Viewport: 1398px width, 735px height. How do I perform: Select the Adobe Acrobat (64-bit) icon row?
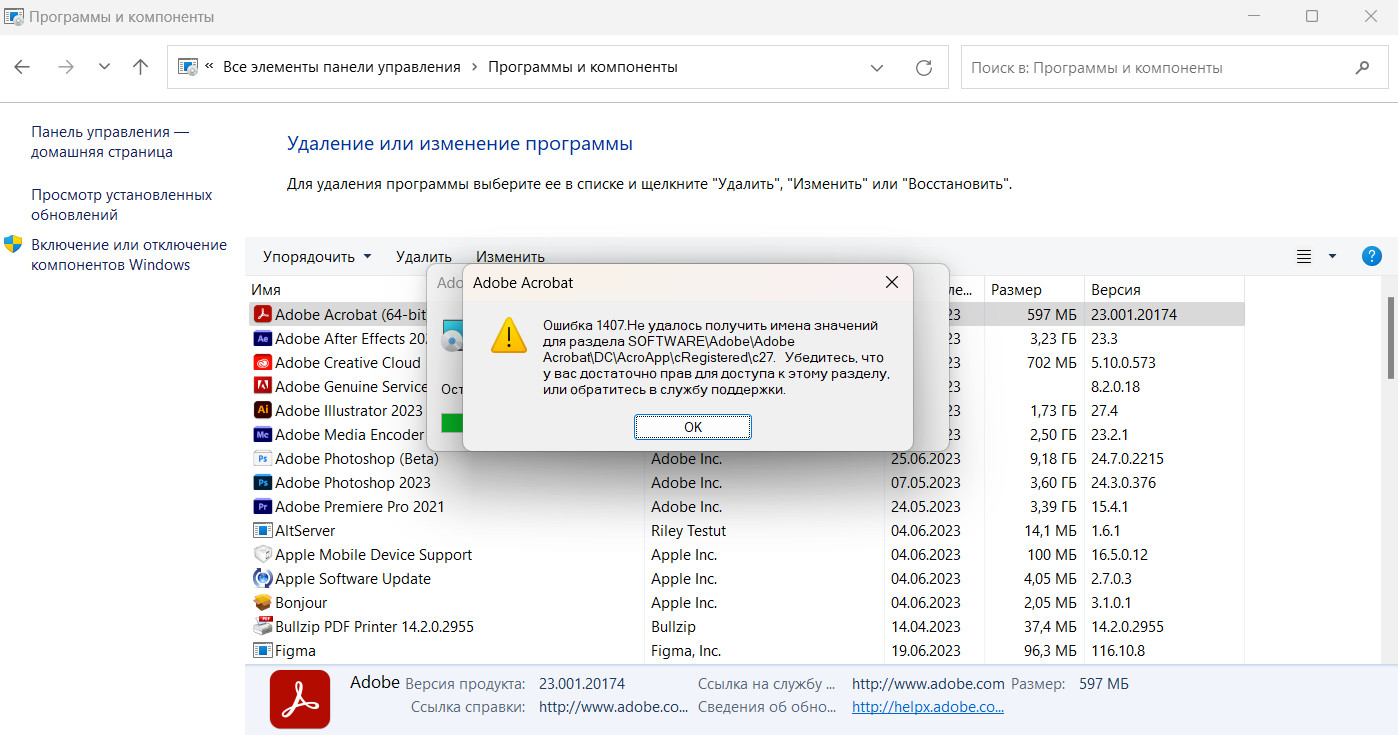(x=263, y=315)
